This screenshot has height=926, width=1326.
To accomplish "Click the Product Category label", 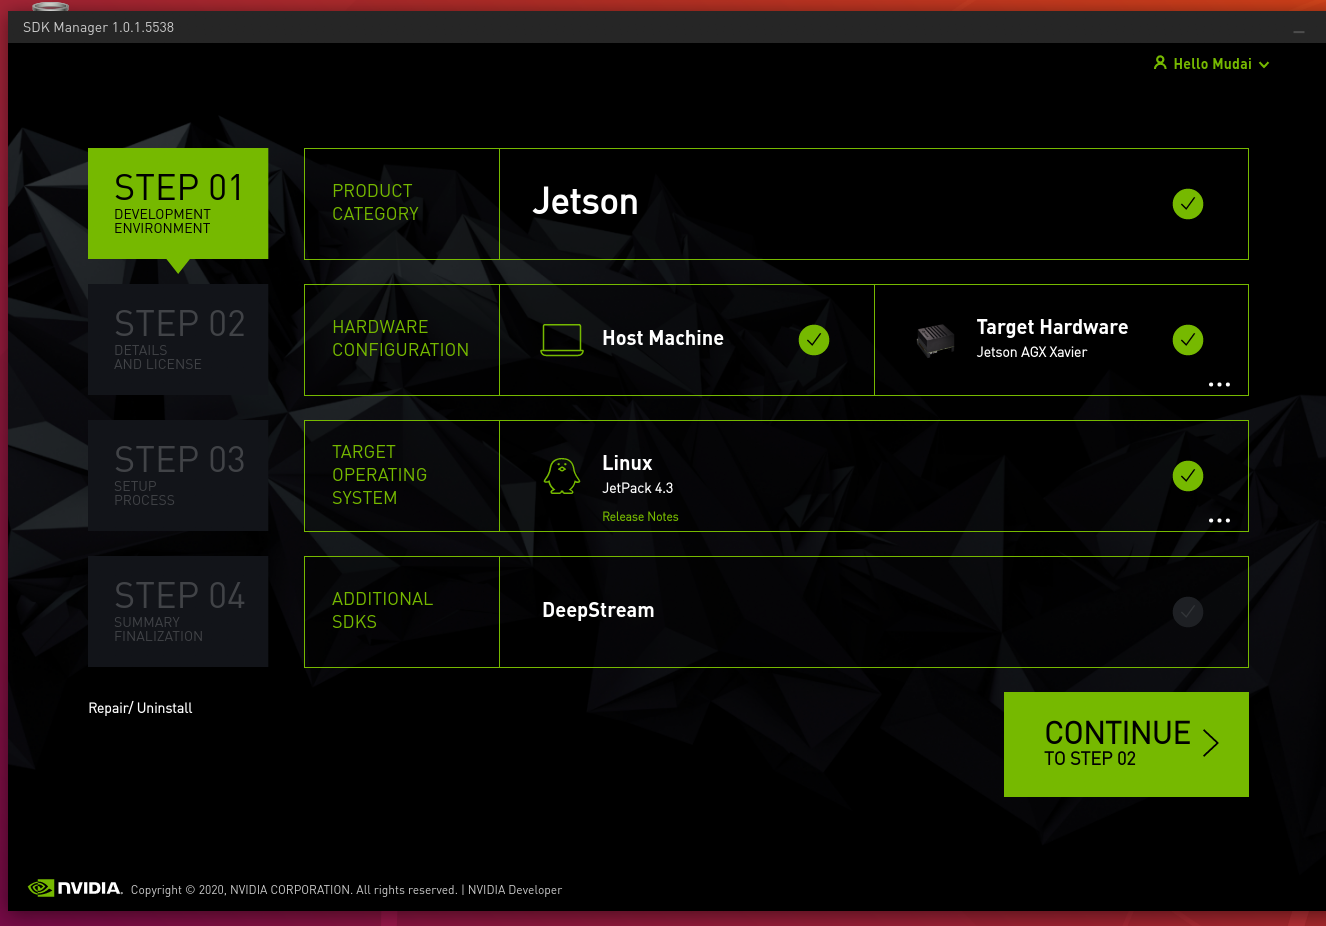I will click(375, 202).
